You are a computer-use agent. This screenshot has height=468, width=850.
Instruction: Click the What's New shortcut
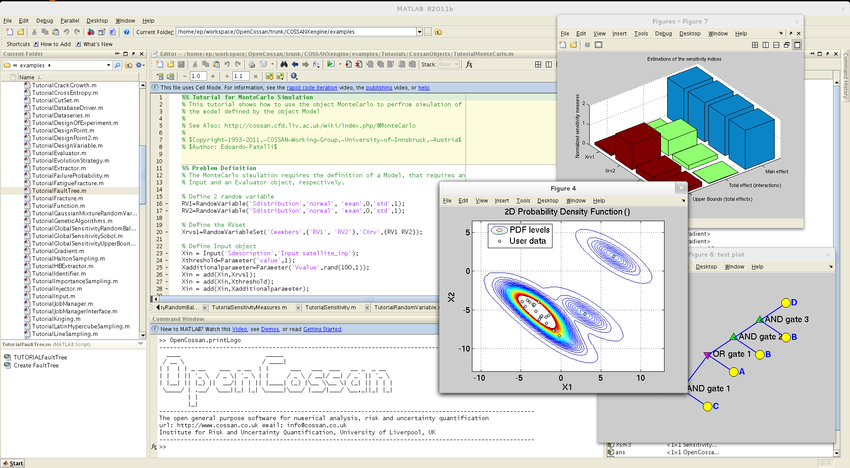click(x=94, y=44)
